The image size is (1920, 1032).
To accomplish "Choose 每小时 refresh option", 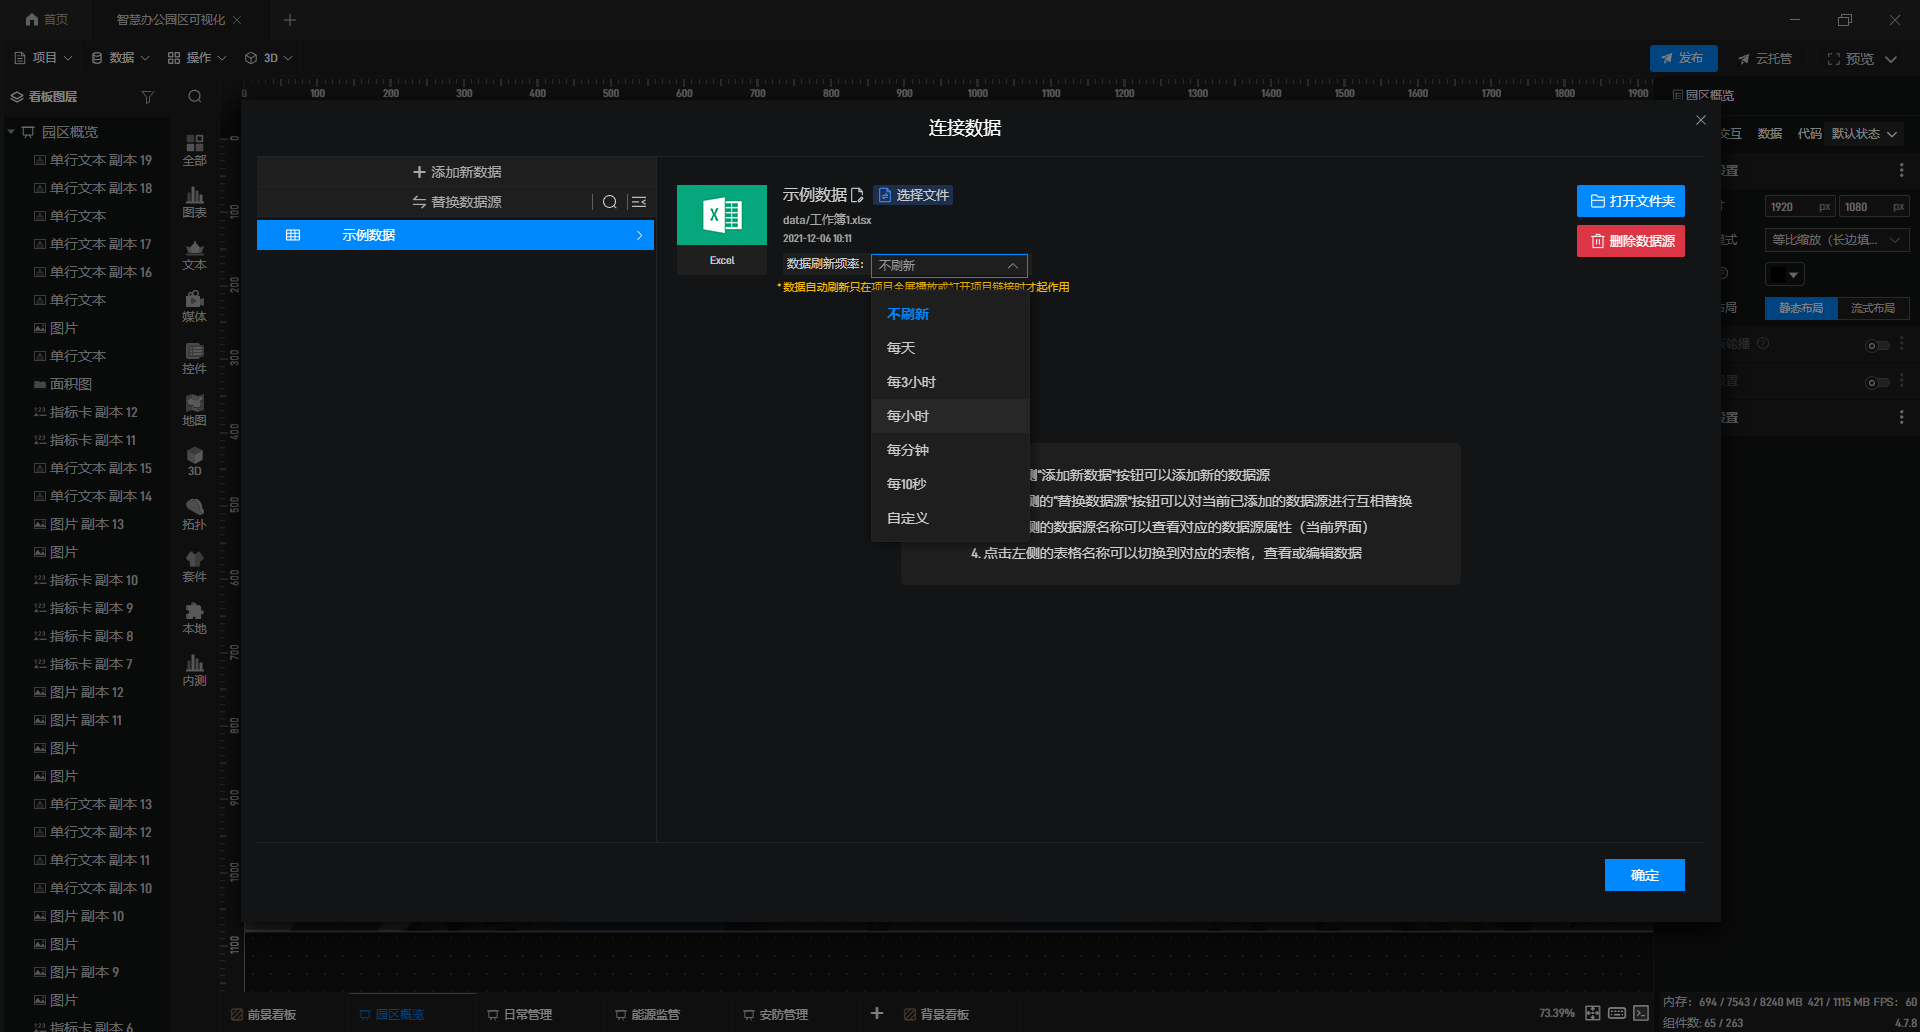I will point(950,416).
